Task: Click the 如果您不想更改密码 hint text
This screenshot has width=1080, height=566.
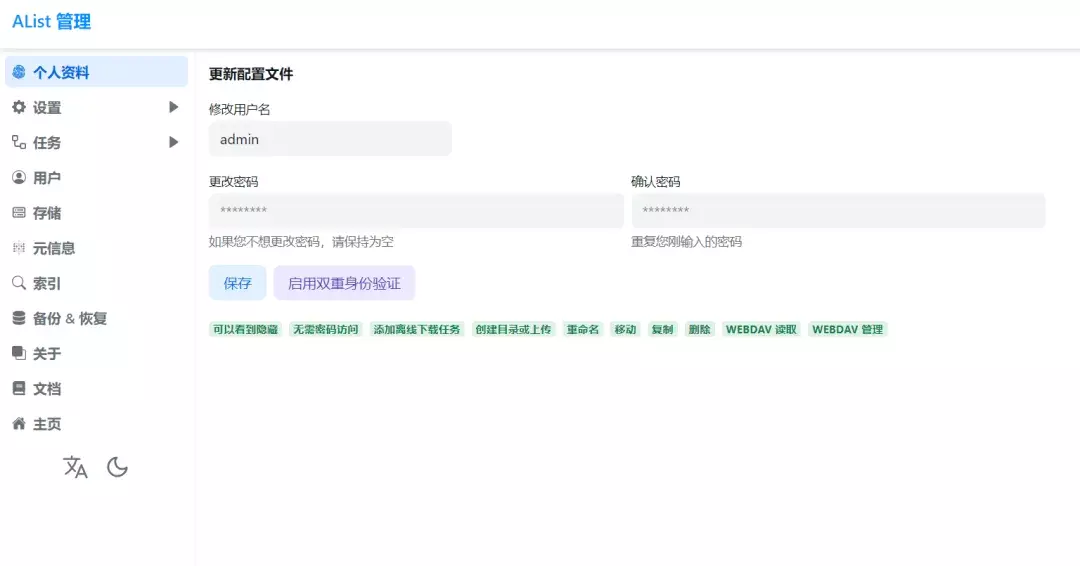Action: pos(301,242)
